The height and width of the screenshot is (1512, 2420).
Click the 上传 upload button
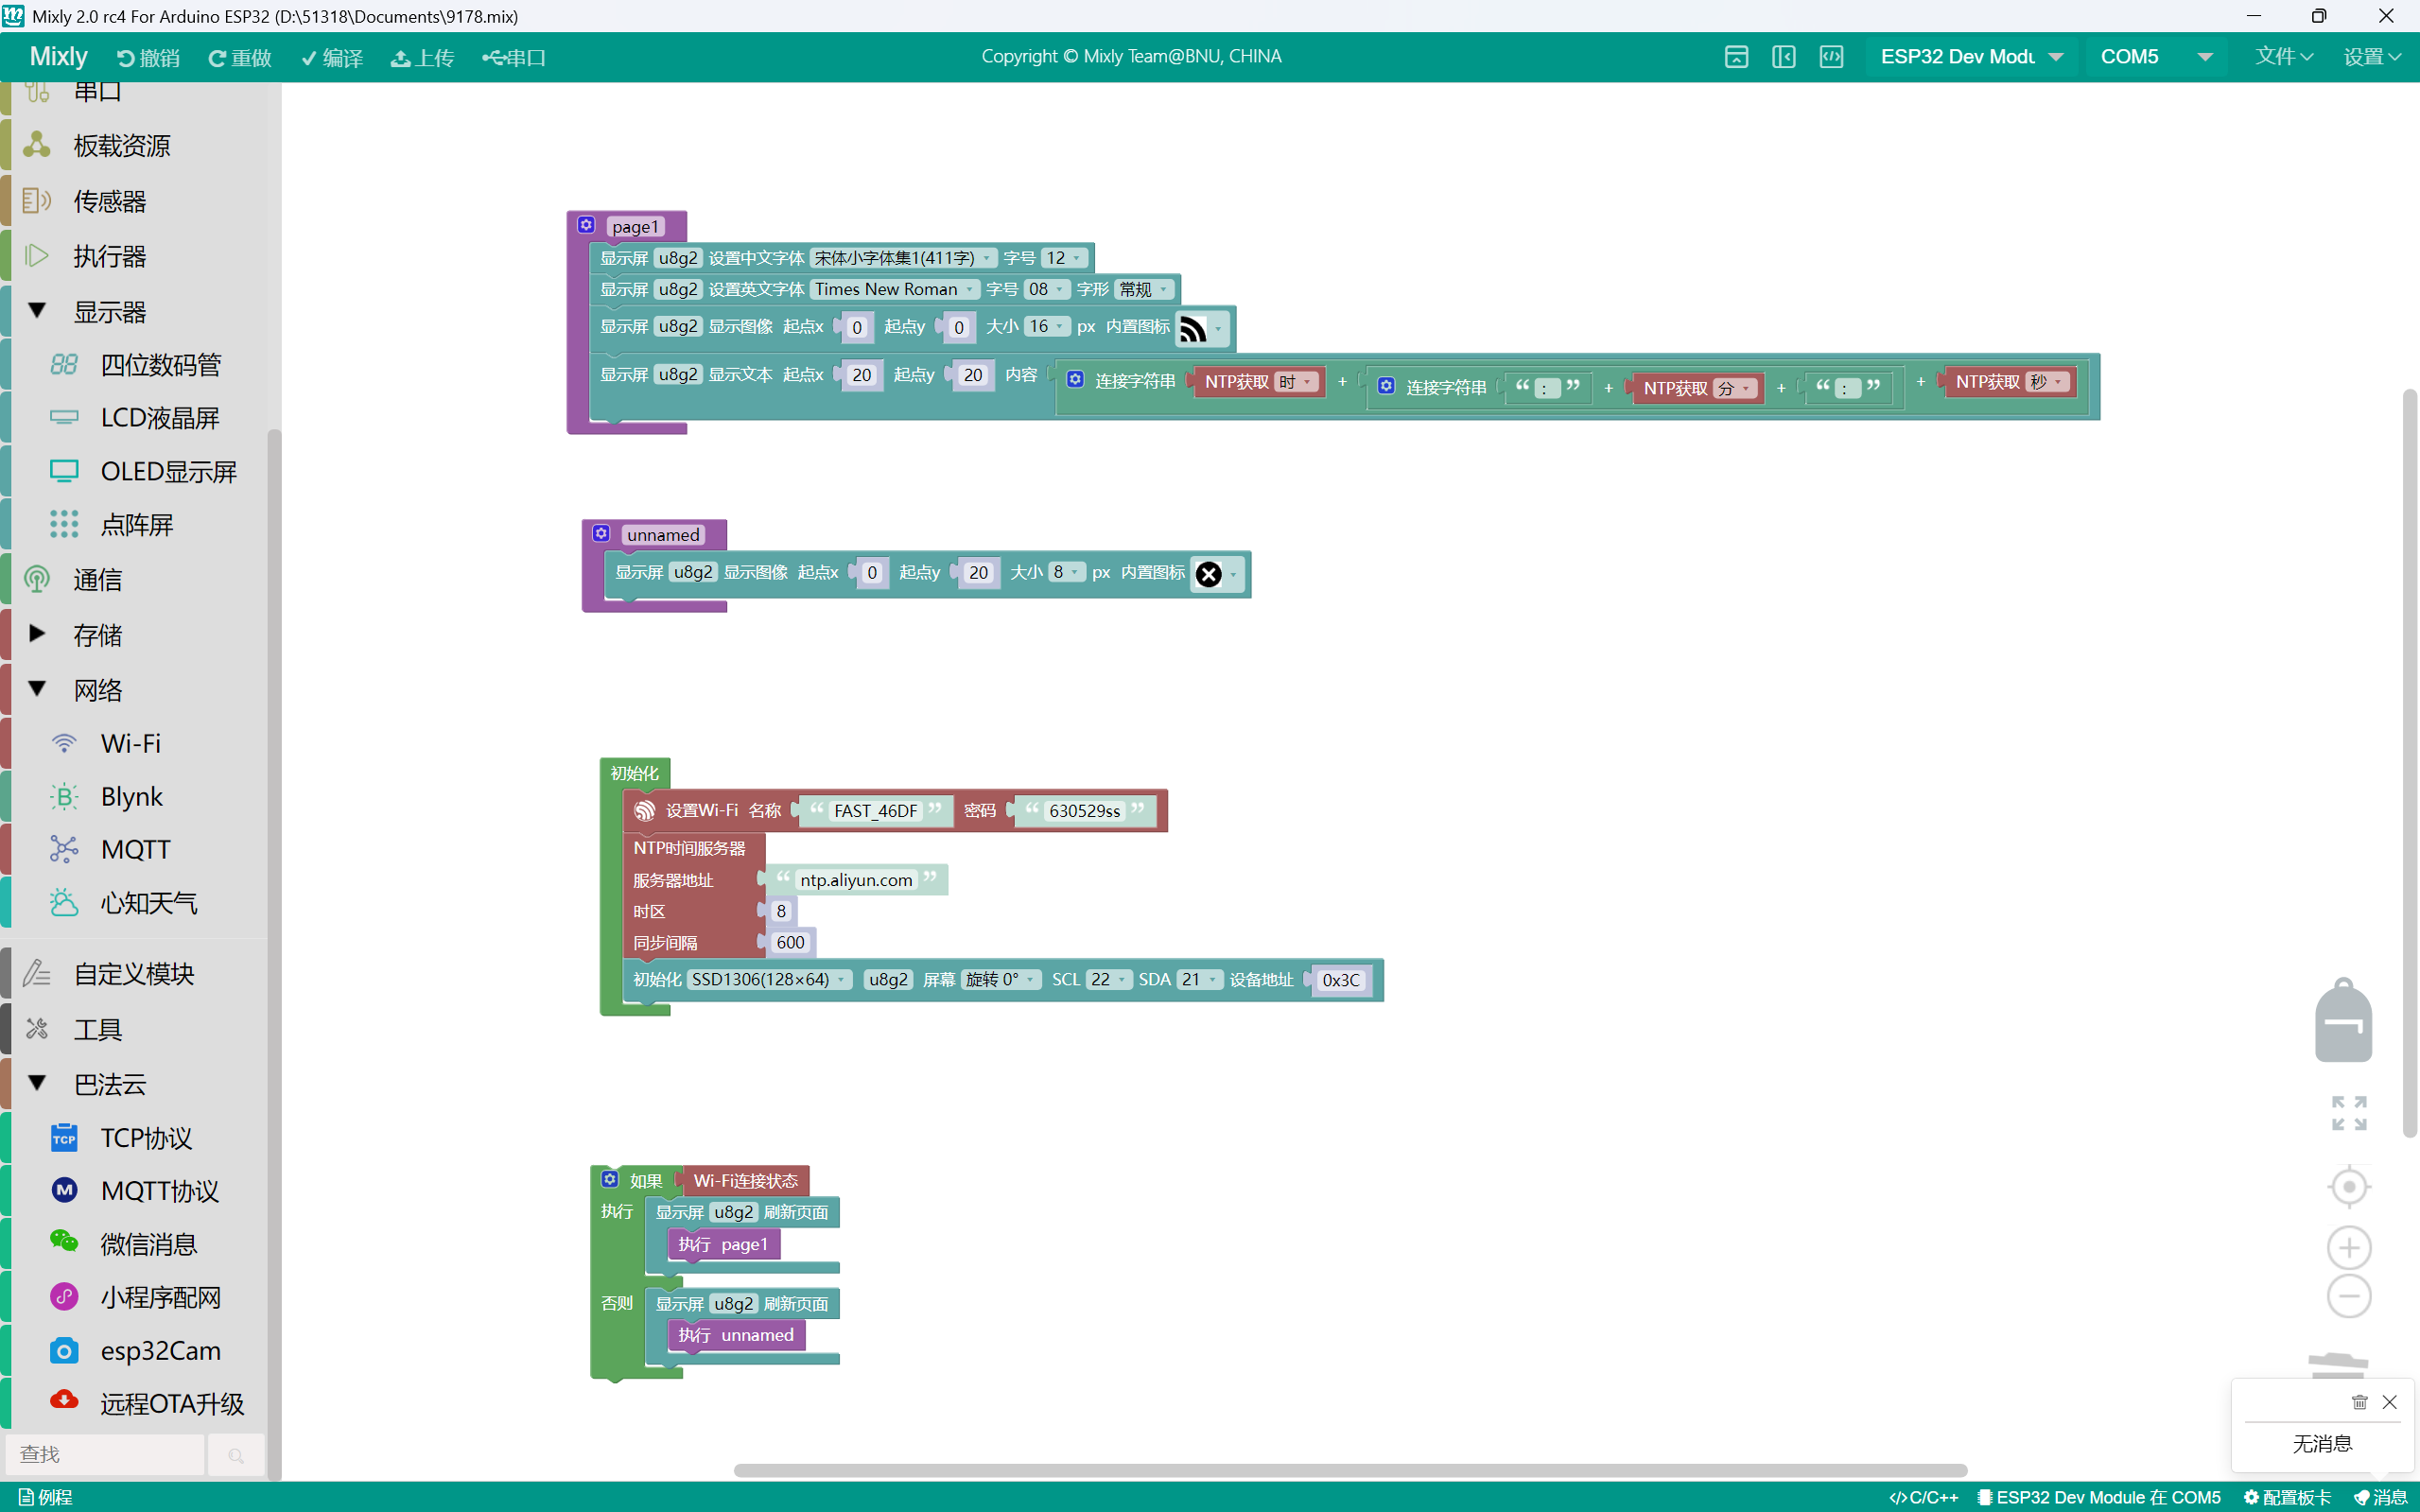[x=422, y=58]
